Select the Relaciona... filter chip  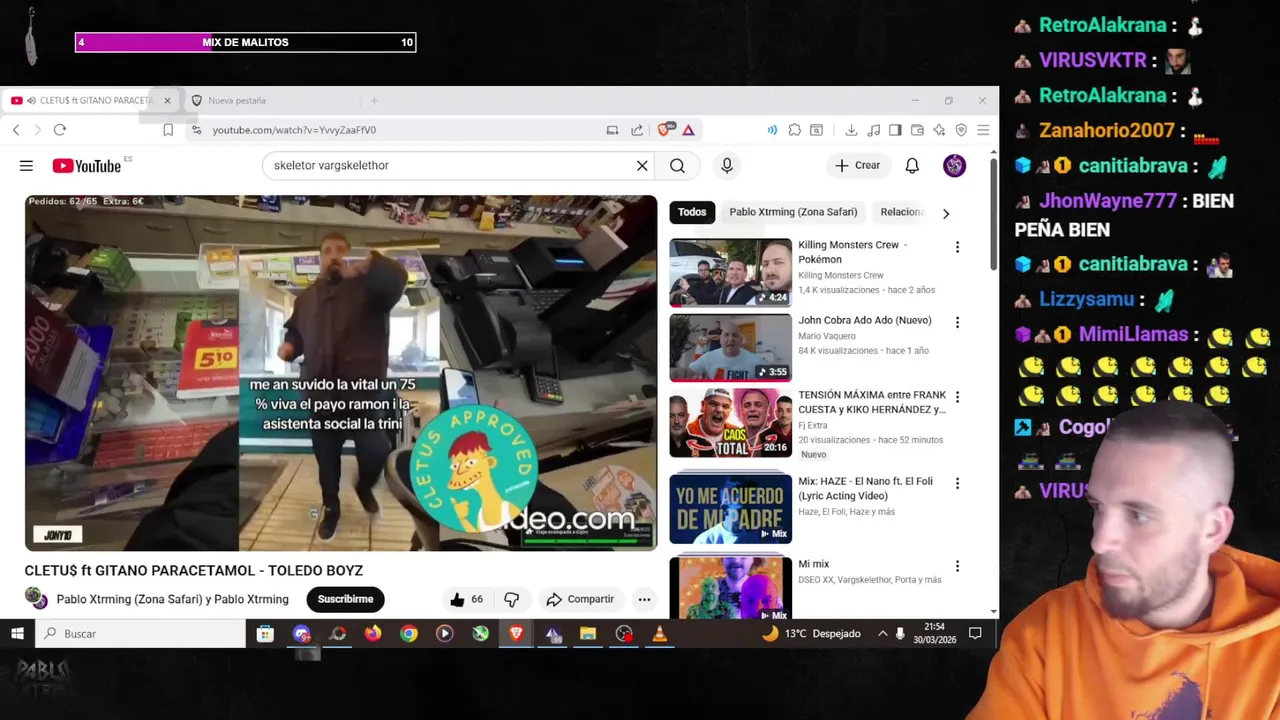click(901, 212)
